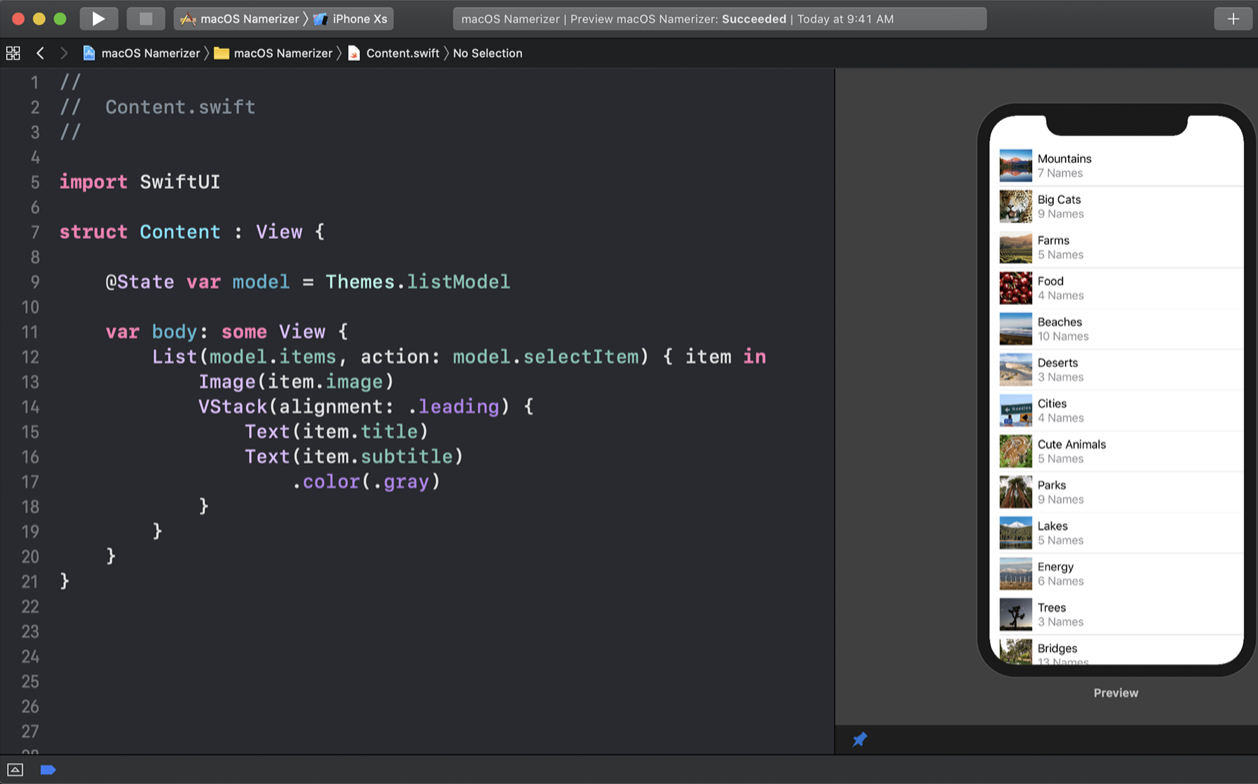
Task: Go back to the previous file
Action: pos(40,53)
